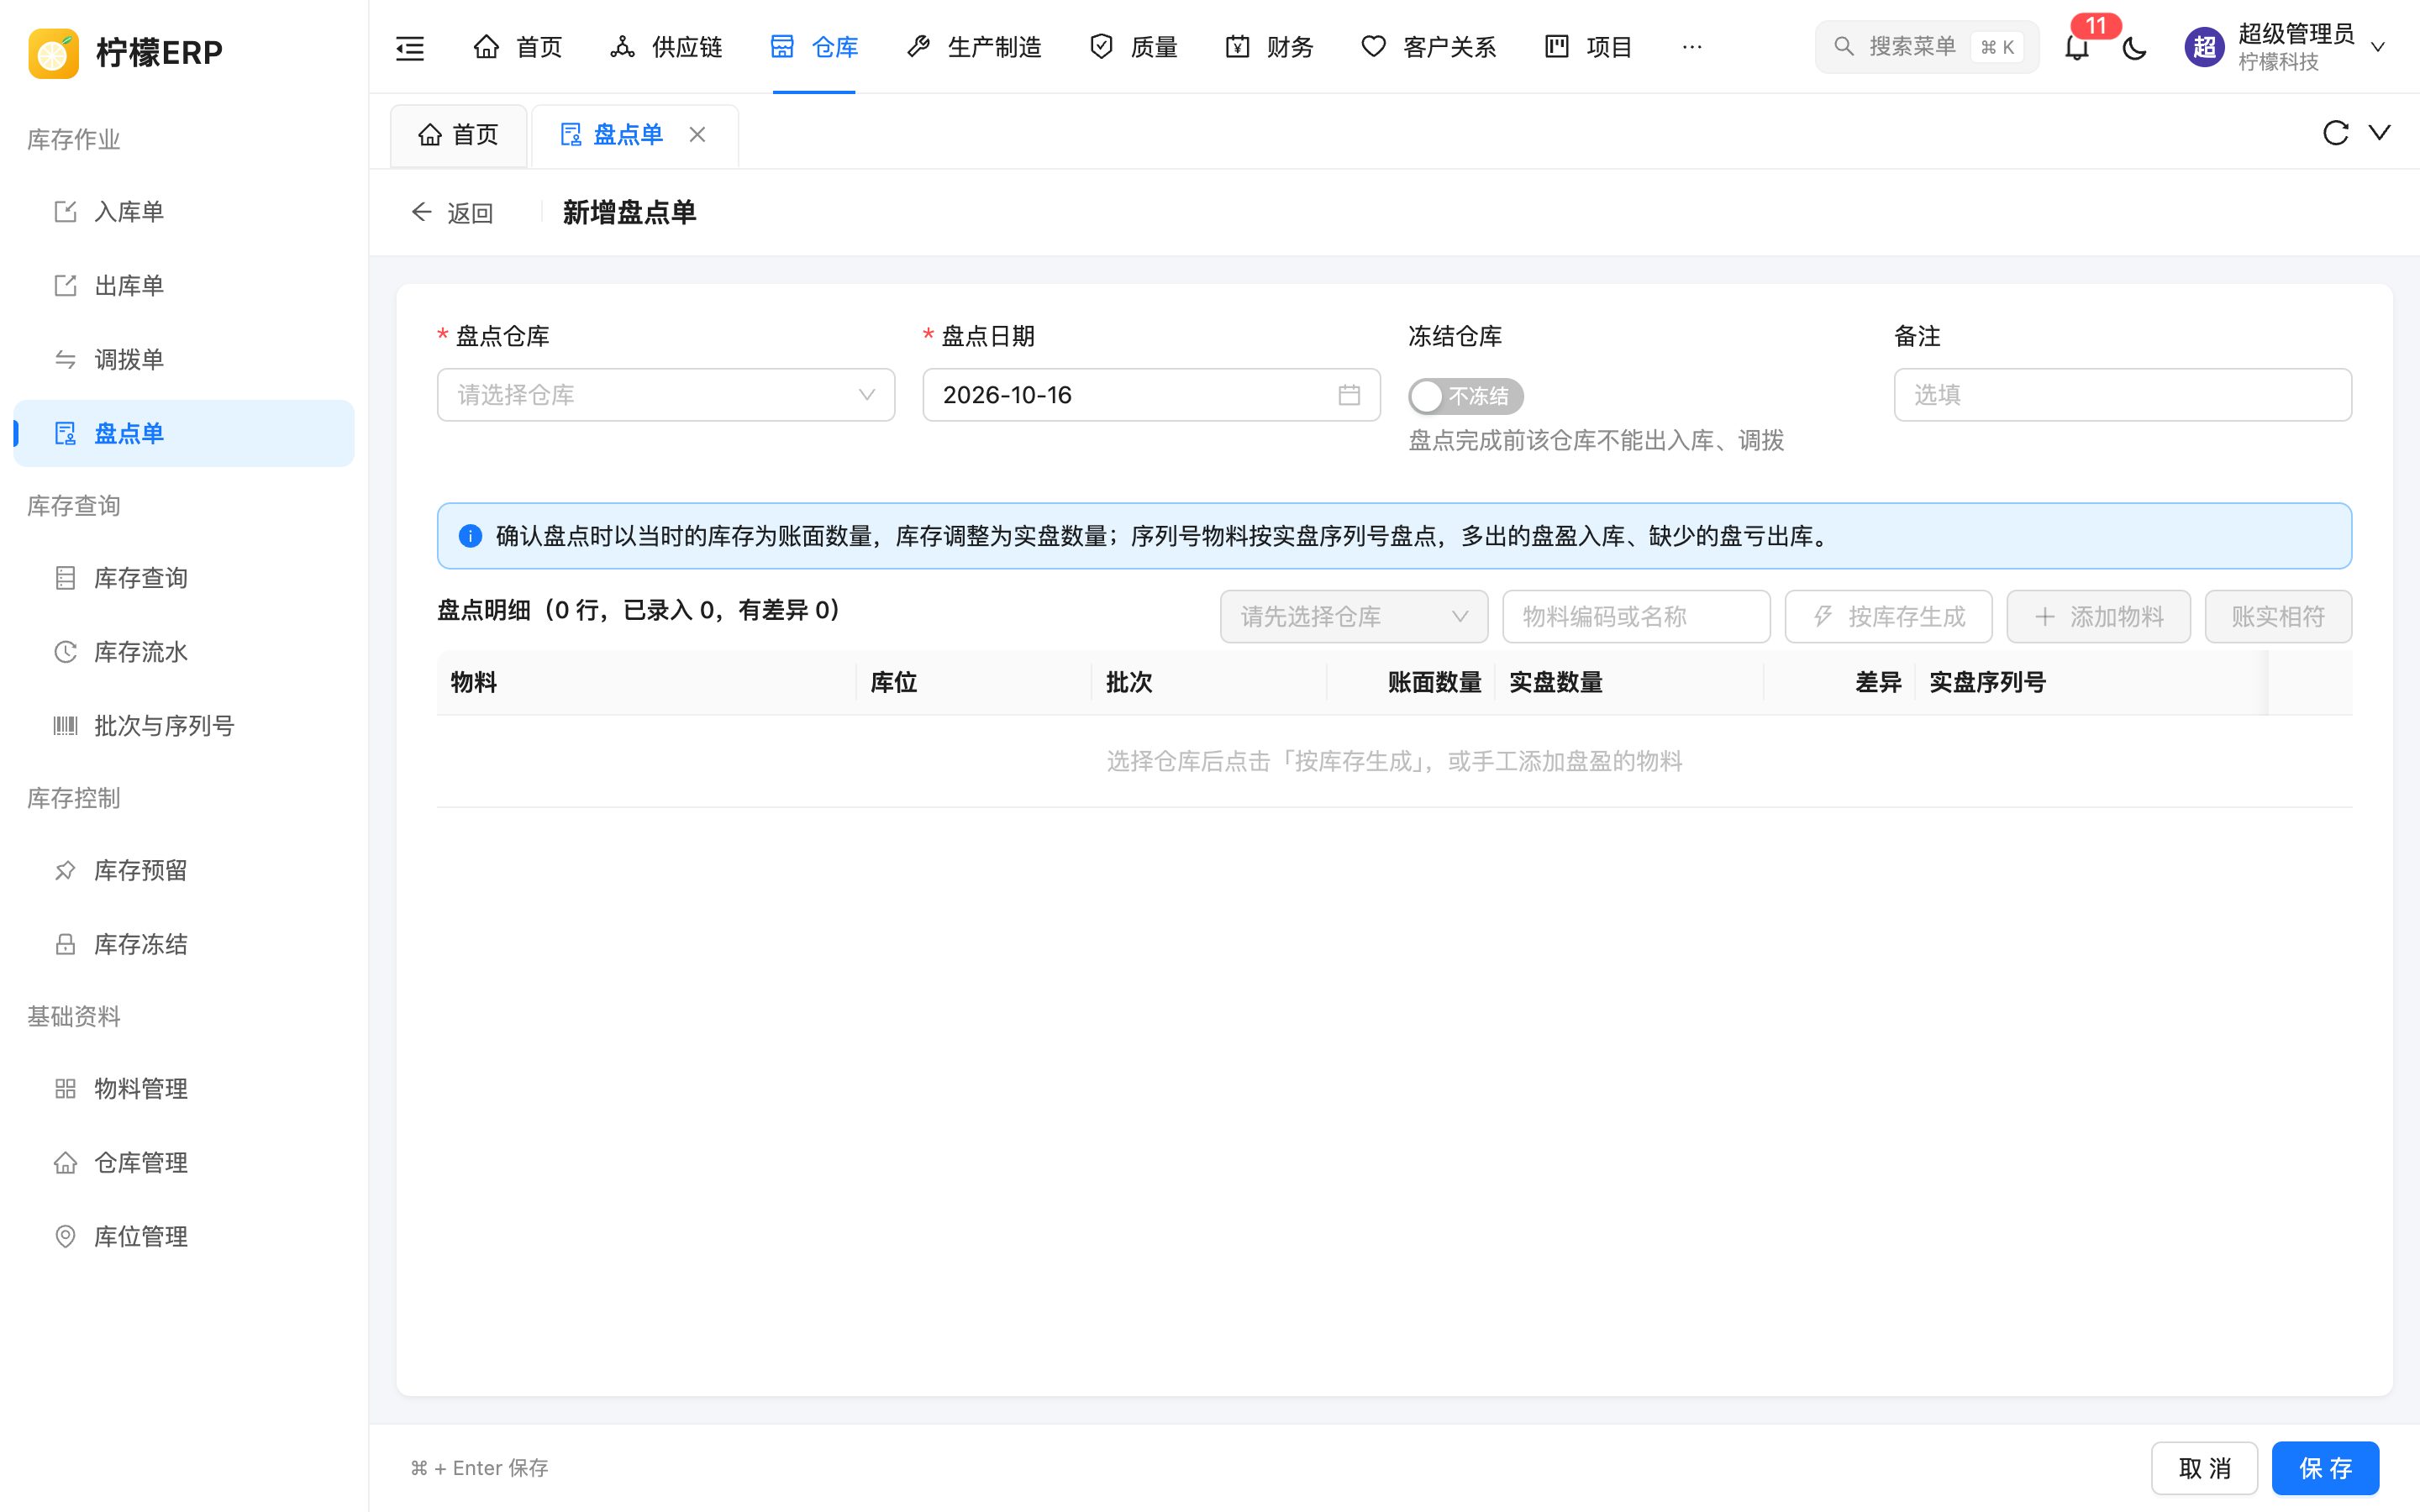2420x1512 pixels.
Task: Open the more modules ellipsis menu
Action: coord(1692,47)
